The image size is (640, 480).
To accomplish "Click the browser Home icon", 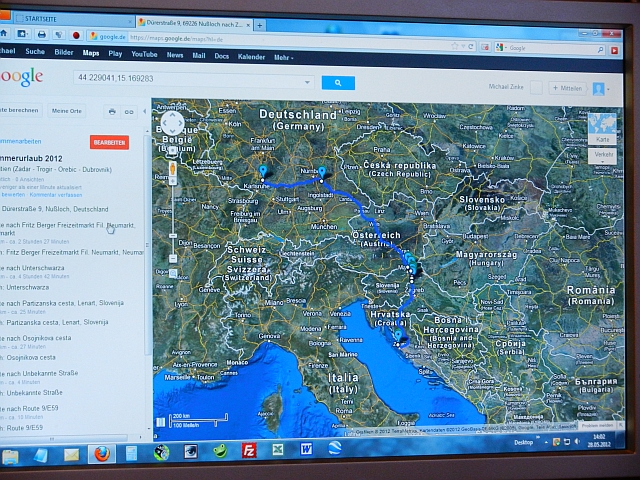I will coord(3,33).
